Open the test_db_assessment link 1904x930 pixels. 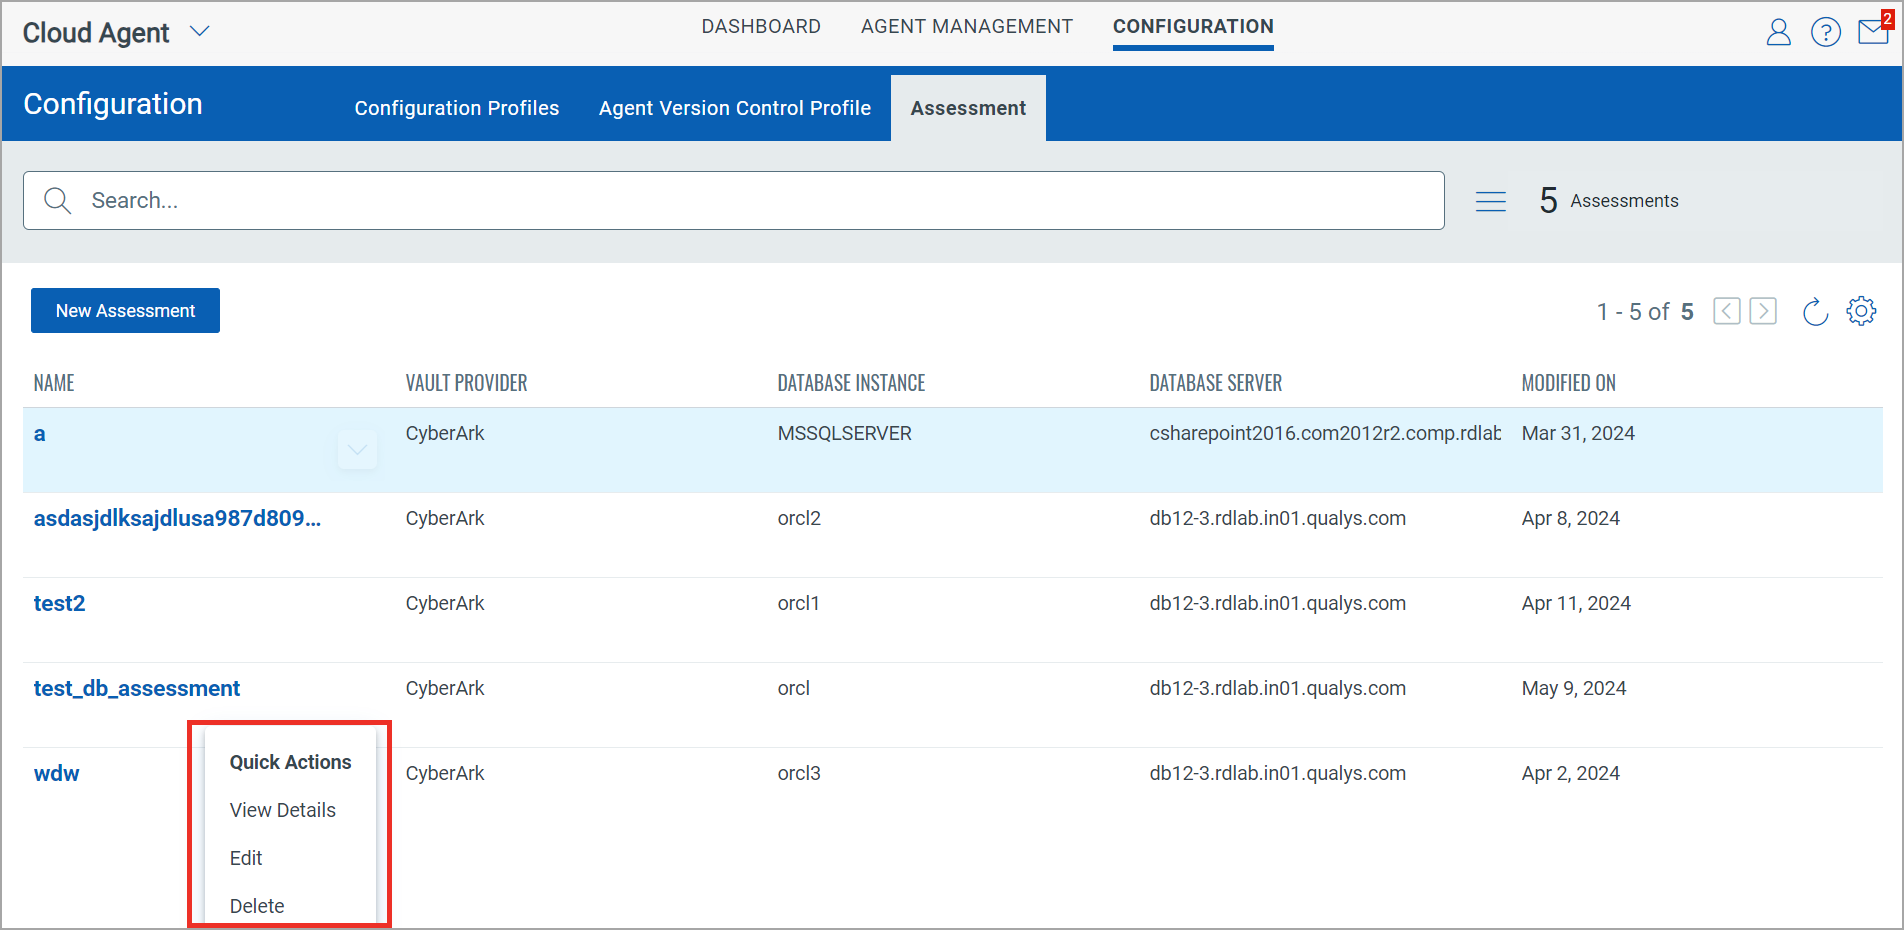click(x=137, y=688)
